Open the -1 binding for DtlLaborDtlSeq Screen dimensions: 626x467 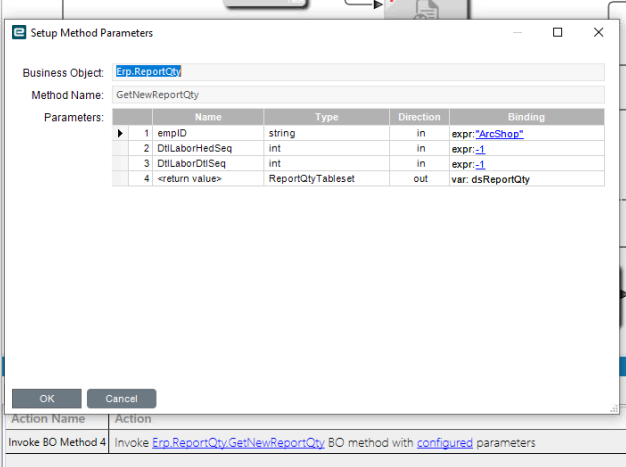[x=480, y=164]
